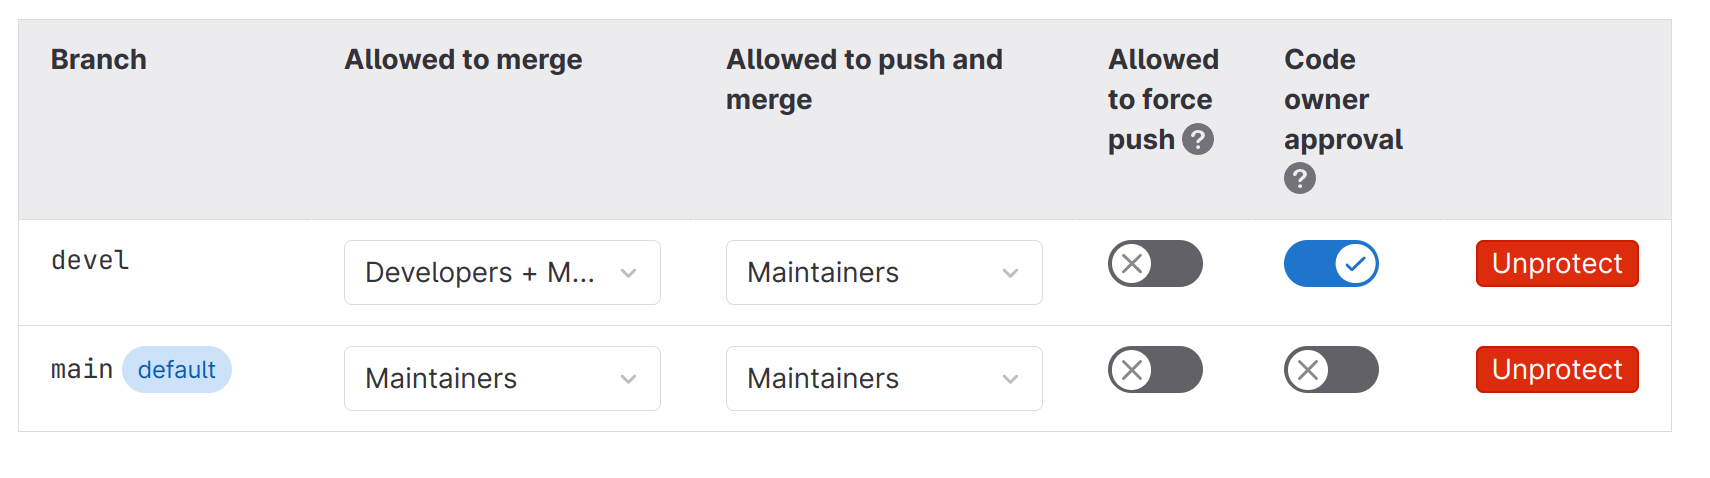This screenshot has height=478, width=1710.
Task: Open main Allowed to merge Maintainers dropdown
Action: click(480, 379)
